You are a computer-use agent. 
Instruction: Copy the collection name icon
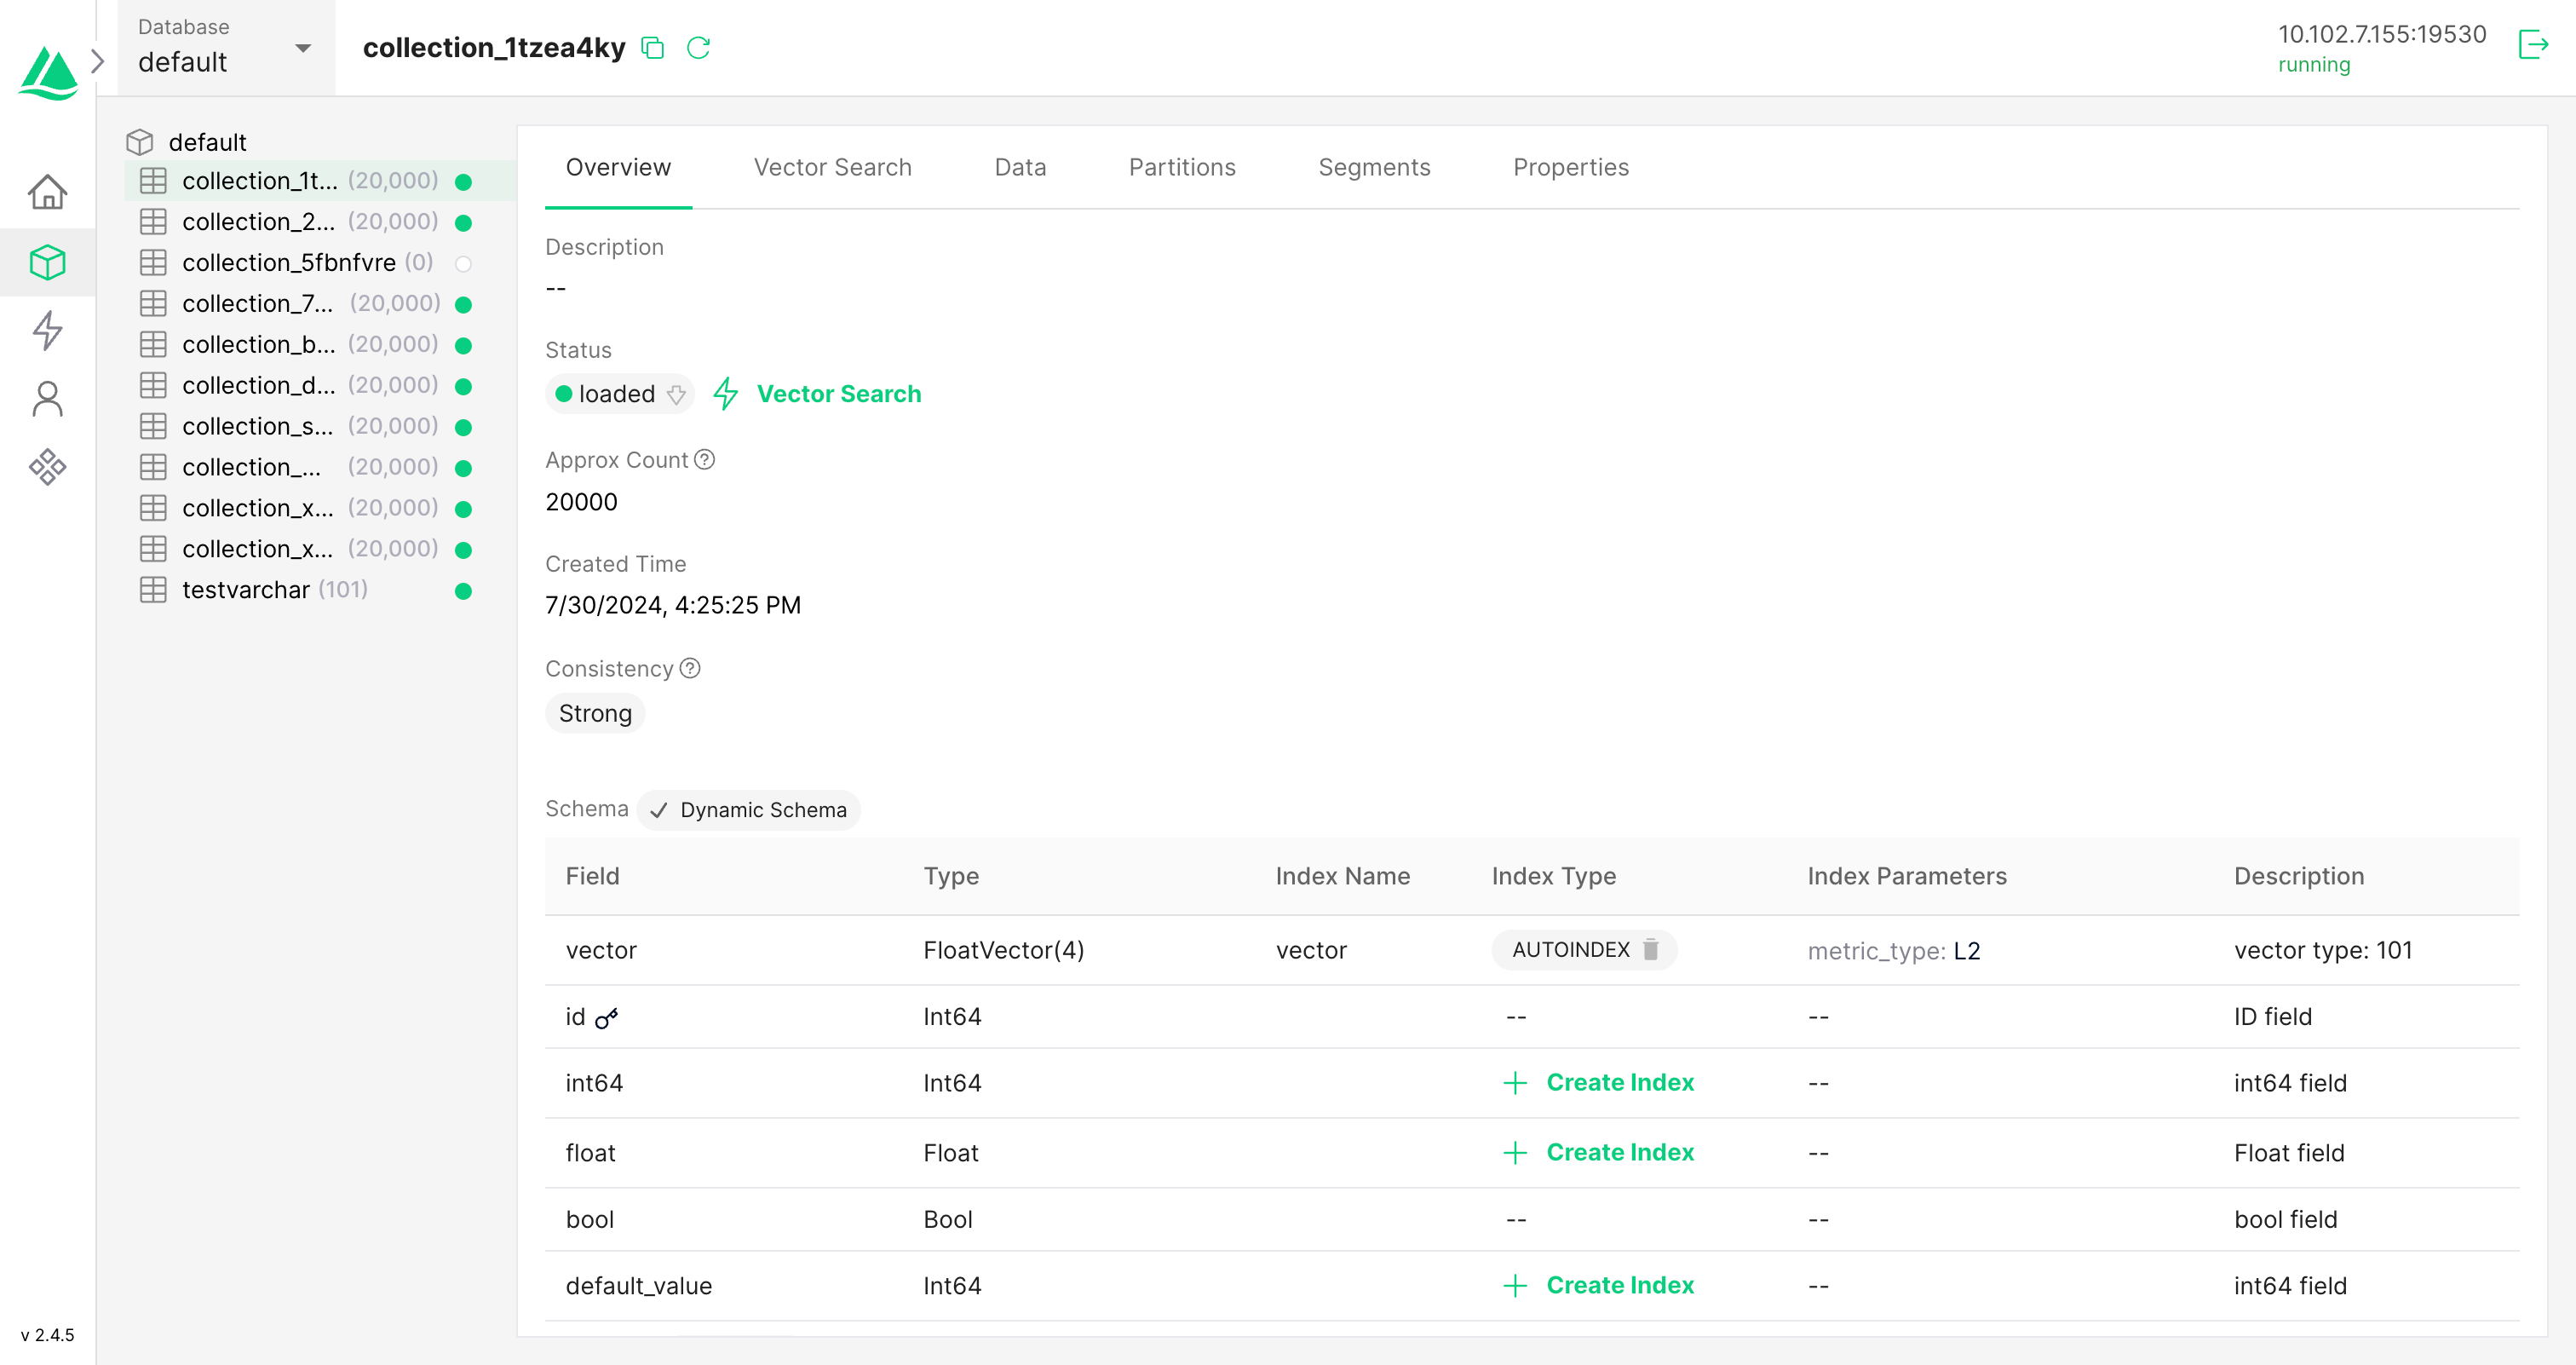click(652, 48)
